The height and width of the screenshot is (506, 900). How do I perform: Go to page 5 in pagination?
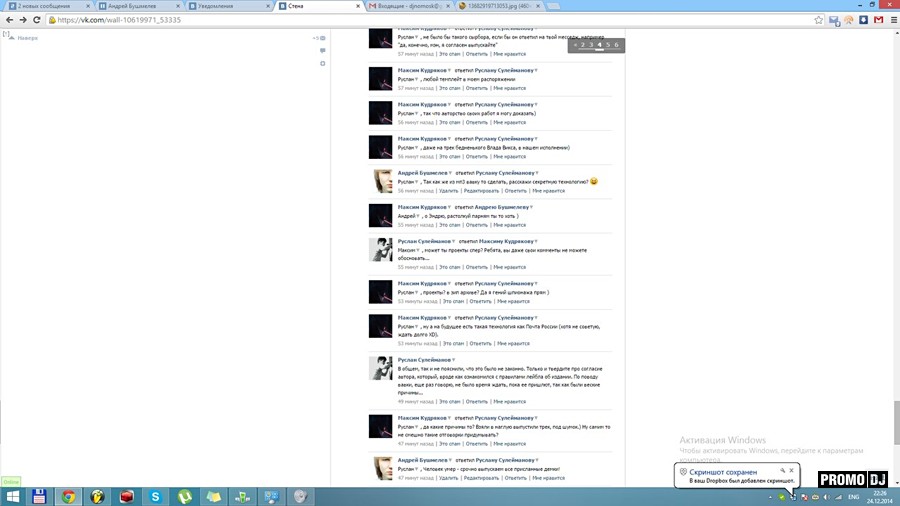coord(608,45)
